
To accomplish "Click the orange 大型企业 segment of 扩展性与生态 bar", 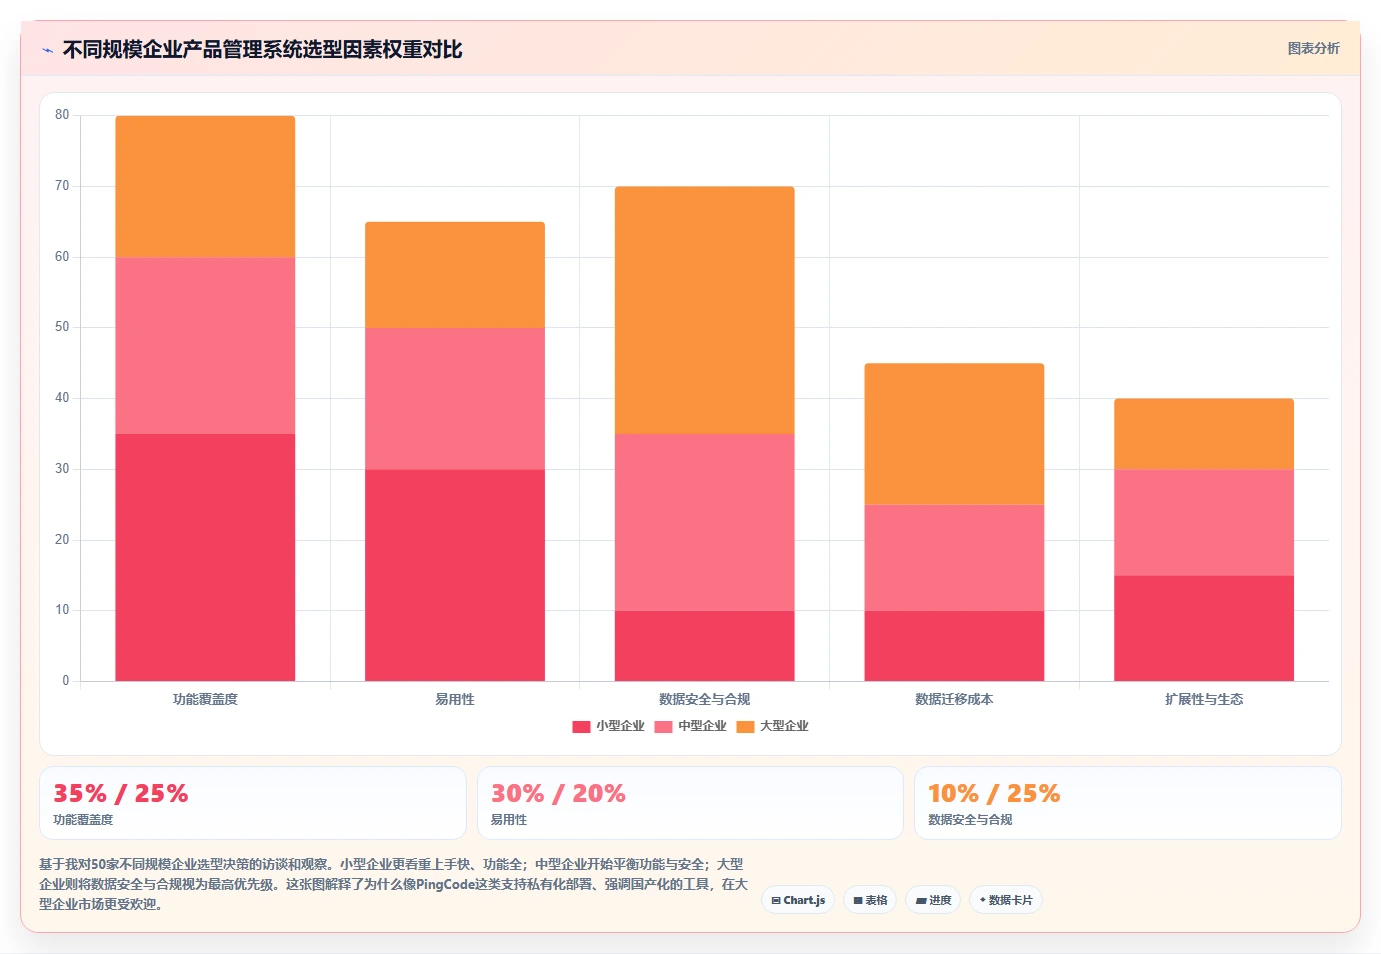I will (x=1204, y=434).
